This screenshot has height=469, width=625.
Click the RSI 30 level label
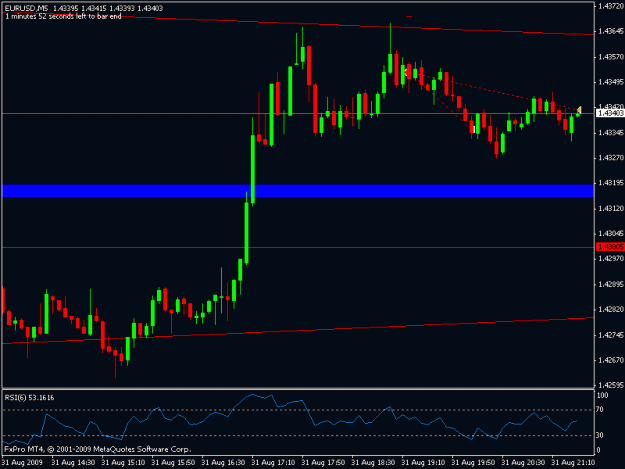(x=600, y=435)
